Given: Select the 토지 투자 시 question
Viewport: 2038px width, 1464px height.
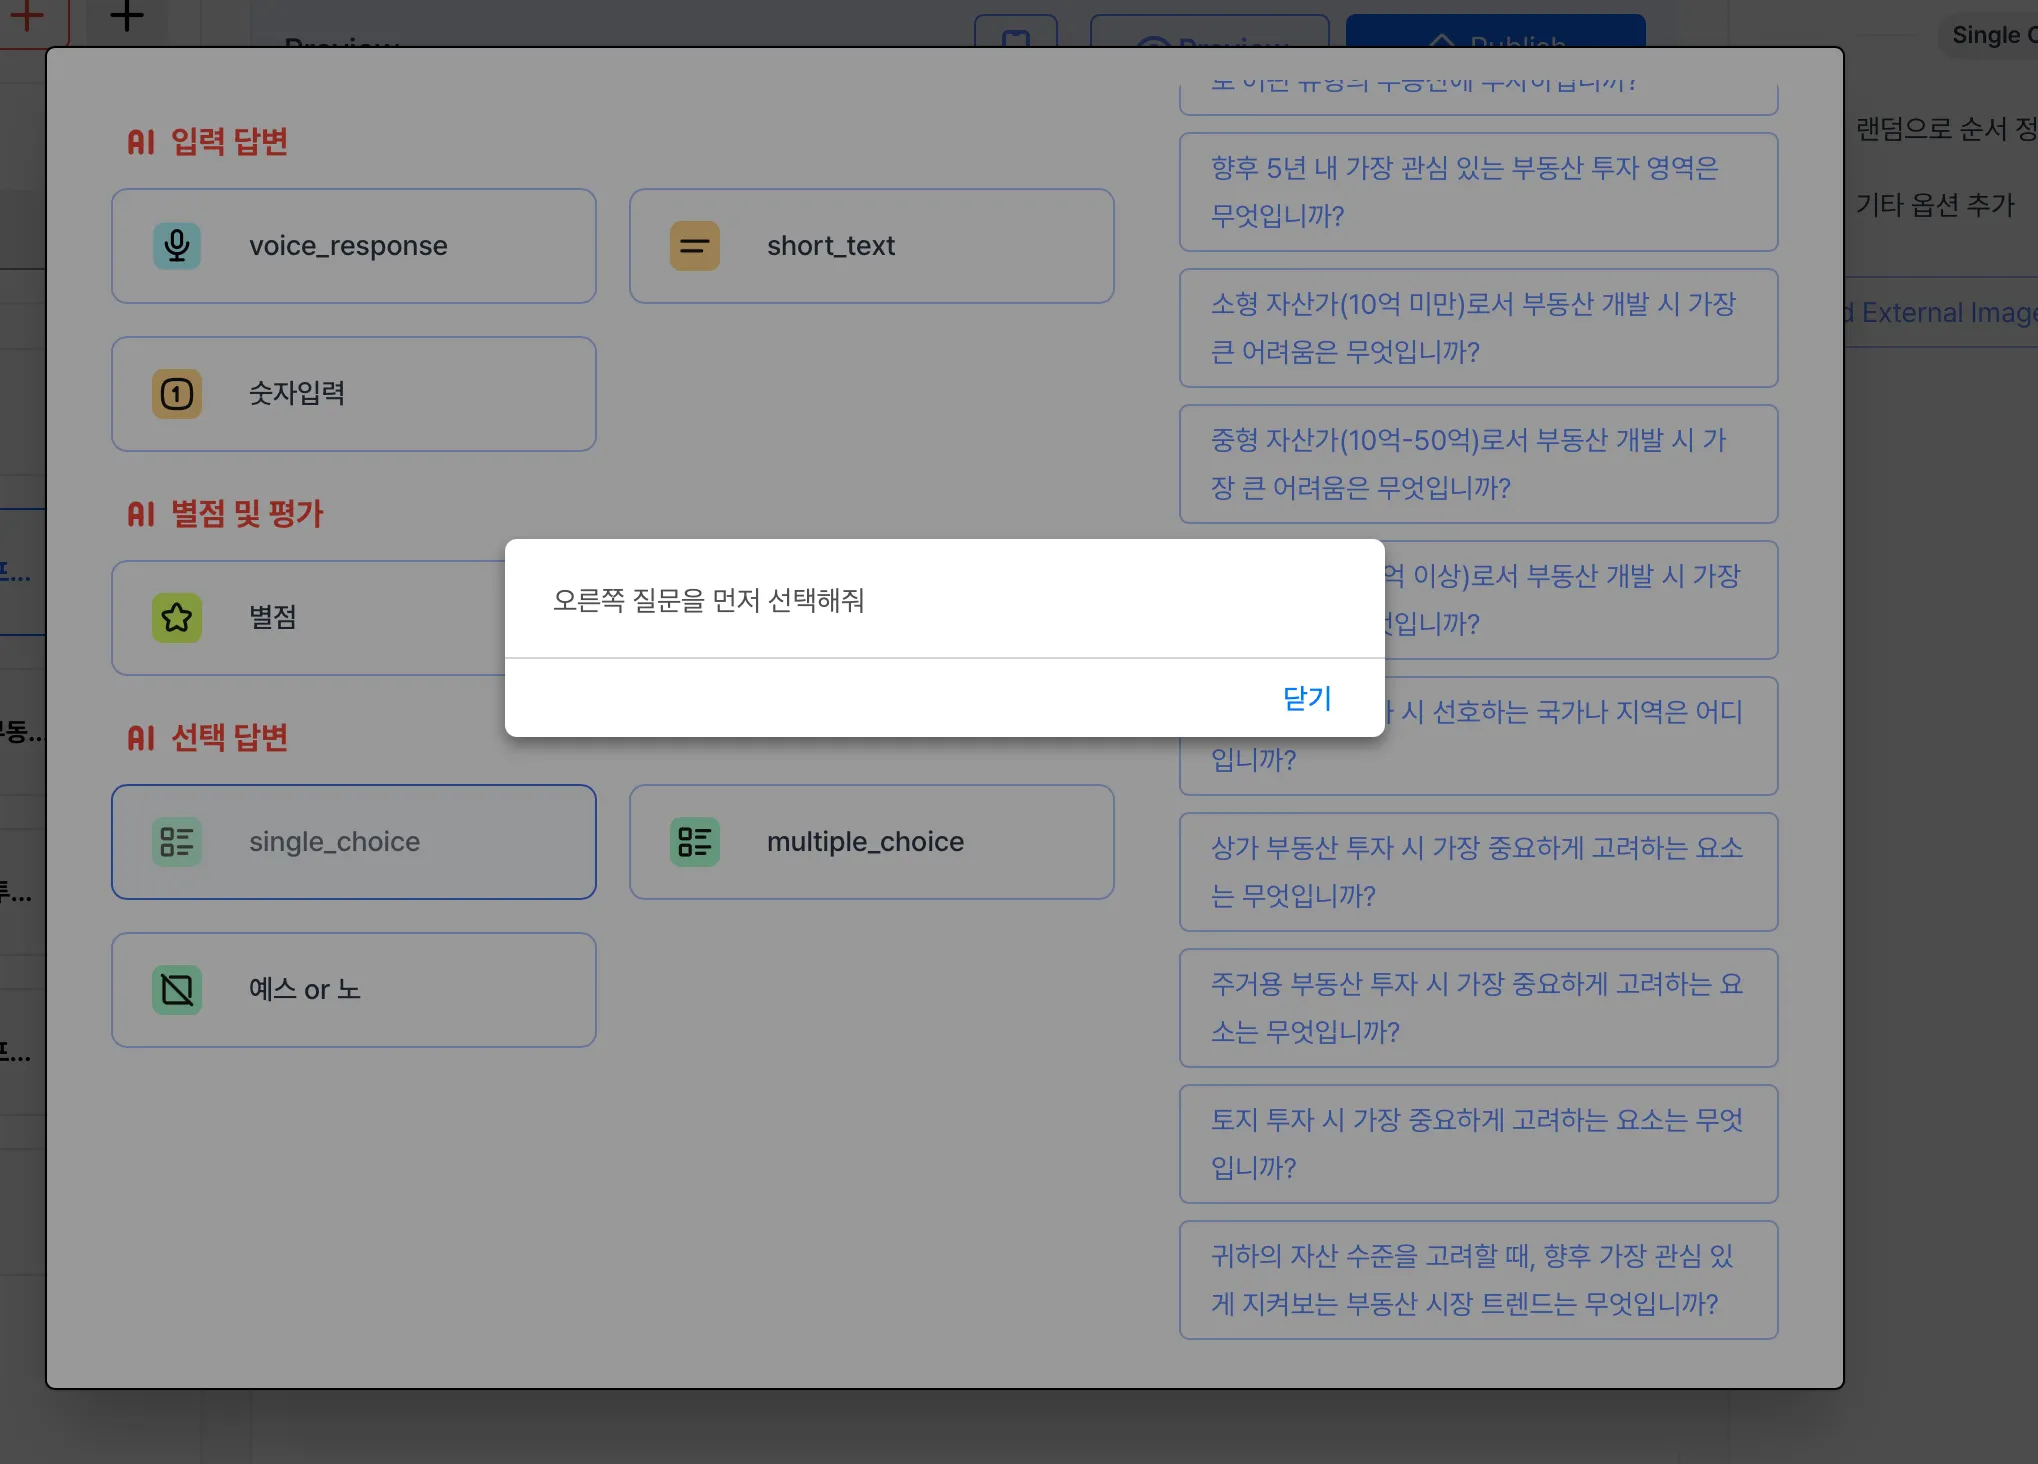Looking at the screenshot, I should click(1477, 1144).
